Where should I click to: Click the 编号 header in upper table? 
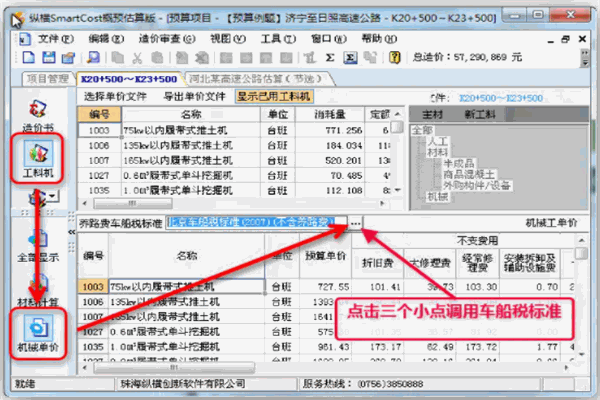tap(99, 114)
